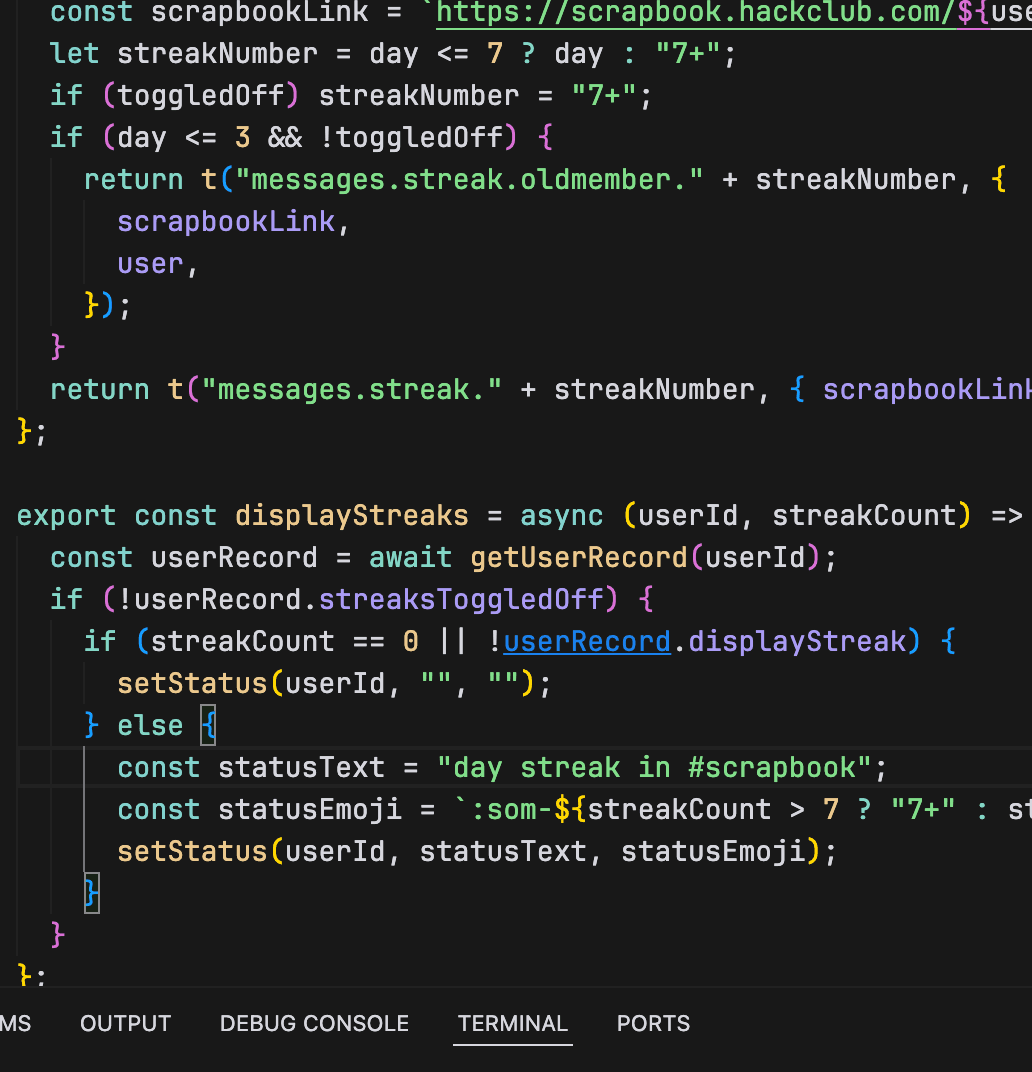Click the async keyword
The width and height of the screenshot is (1032, 1072).
click(x=561, y=515)
